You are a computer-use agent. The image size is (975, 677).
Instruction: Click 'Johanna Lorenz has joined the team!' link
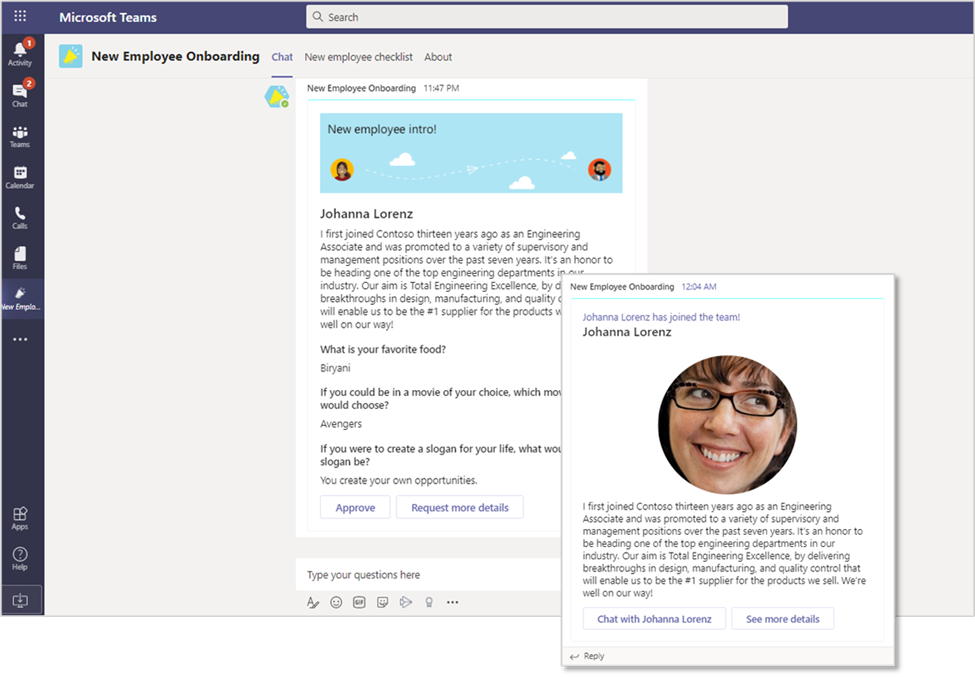coord(661,317)
